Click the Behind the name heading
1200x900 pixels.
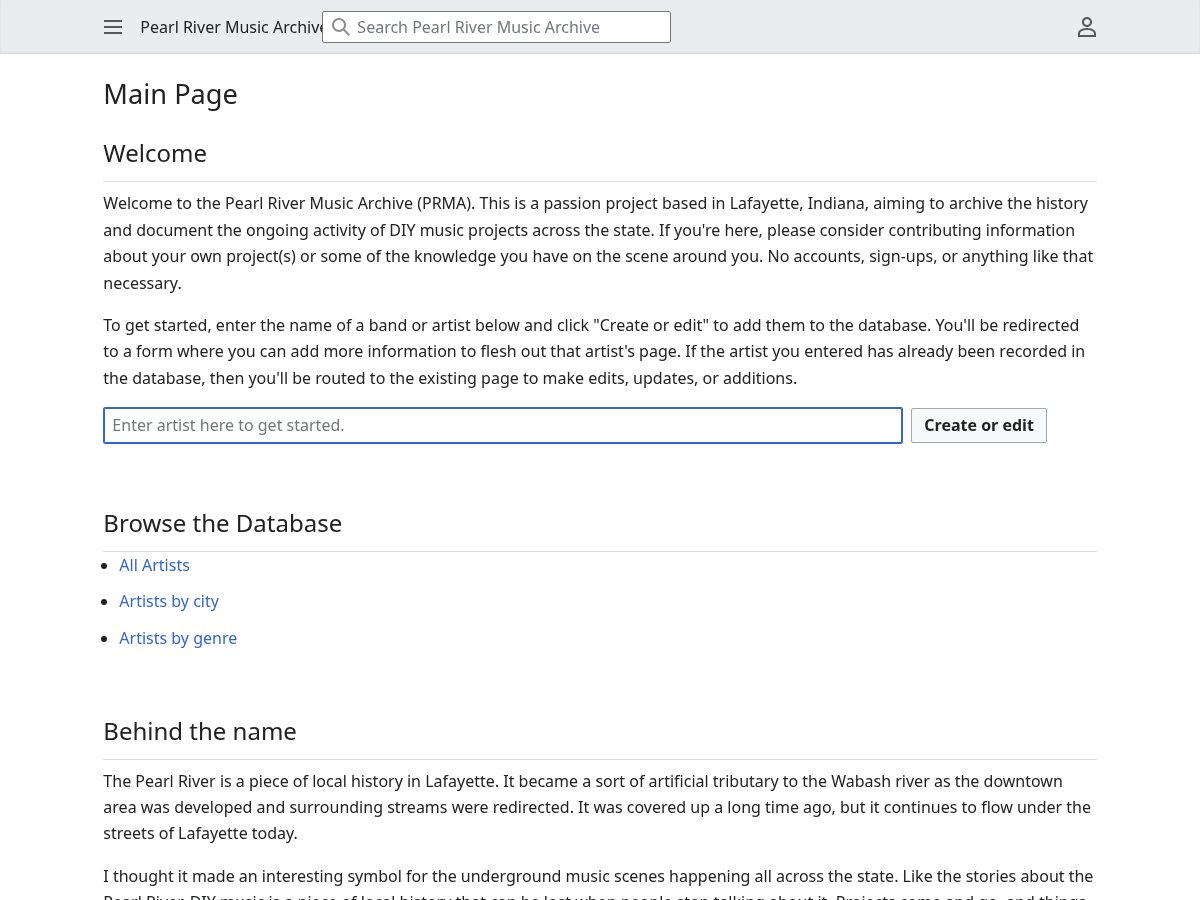tap(200, 731)
